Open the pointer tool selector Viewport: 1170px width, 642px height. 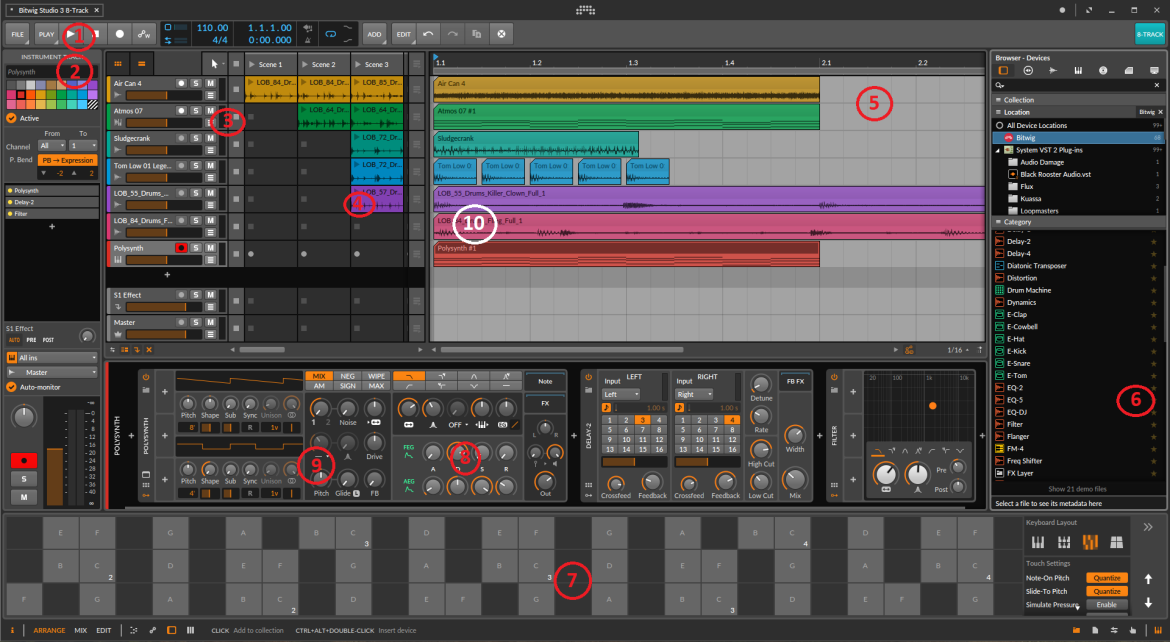(214, 64)
